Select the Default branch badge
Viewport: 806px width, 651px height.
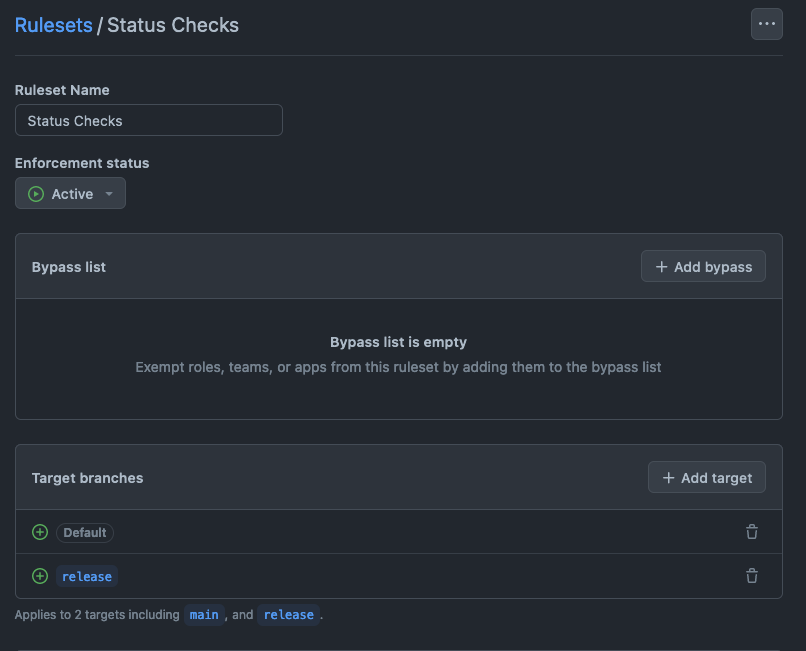point(85,533)
